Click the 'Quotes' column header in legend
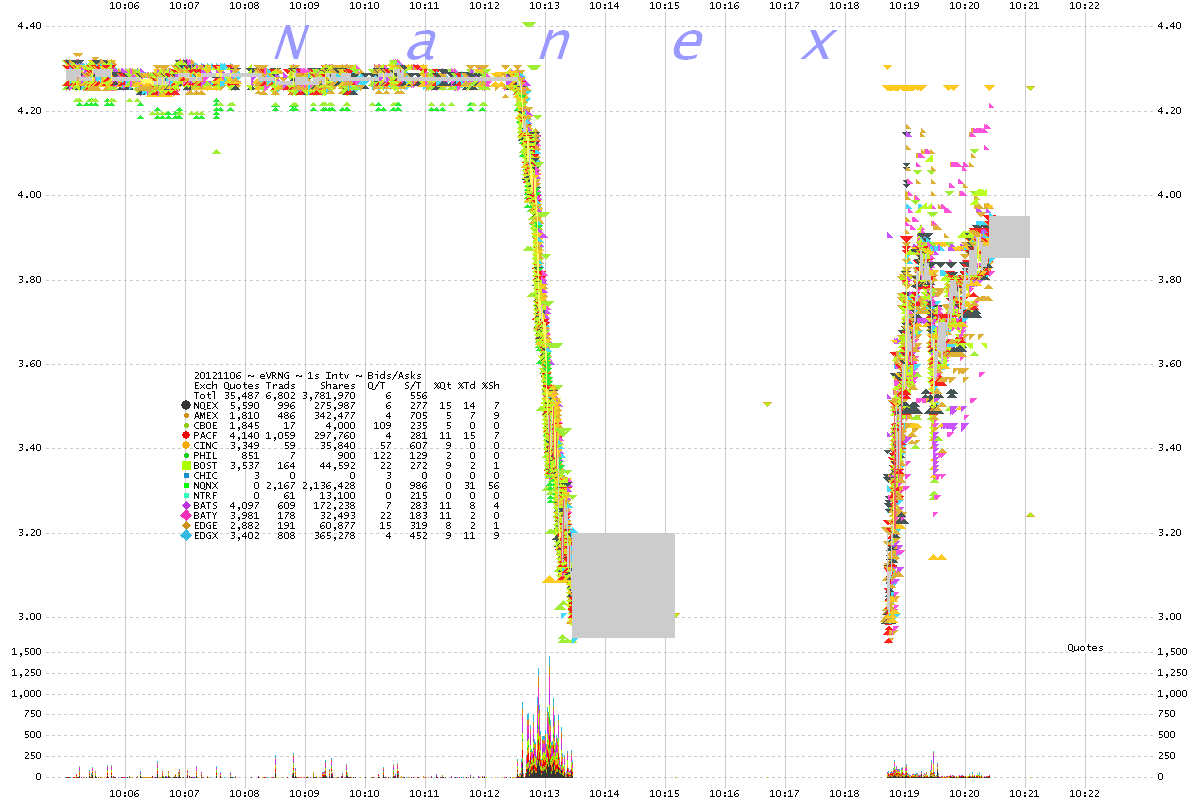This screenshot has height=800, width=1200. point(241,385)
